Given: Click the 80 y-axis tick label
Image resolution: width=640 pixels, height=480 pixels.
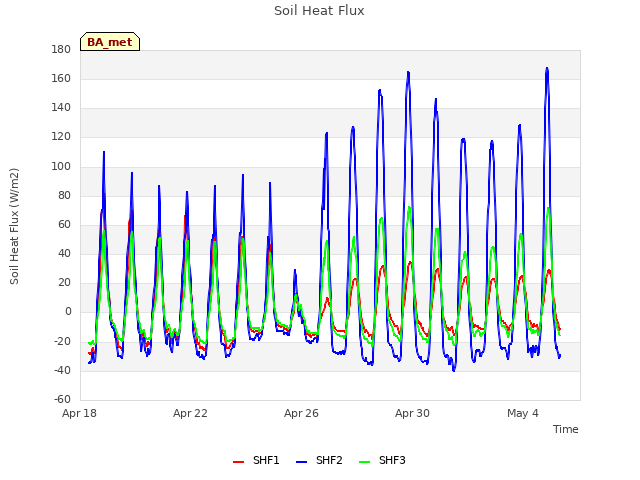Looking at the screenshot, I should [x=64, y=195].
